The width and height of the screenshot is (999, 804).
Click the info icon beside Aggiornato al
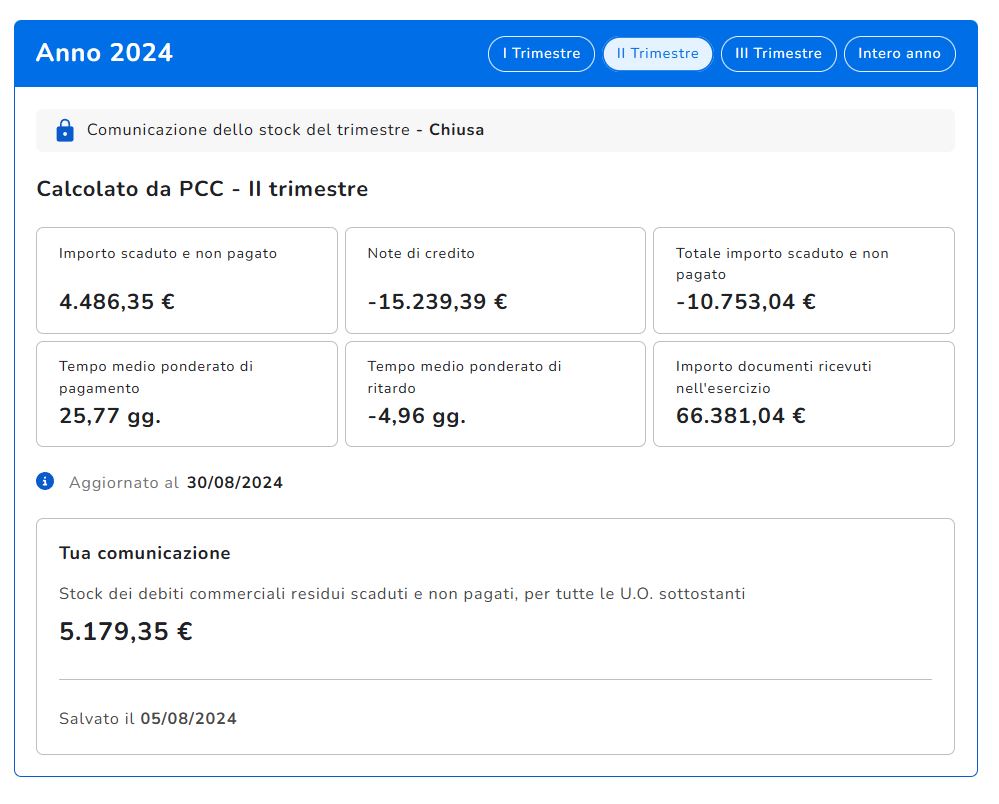45,481
